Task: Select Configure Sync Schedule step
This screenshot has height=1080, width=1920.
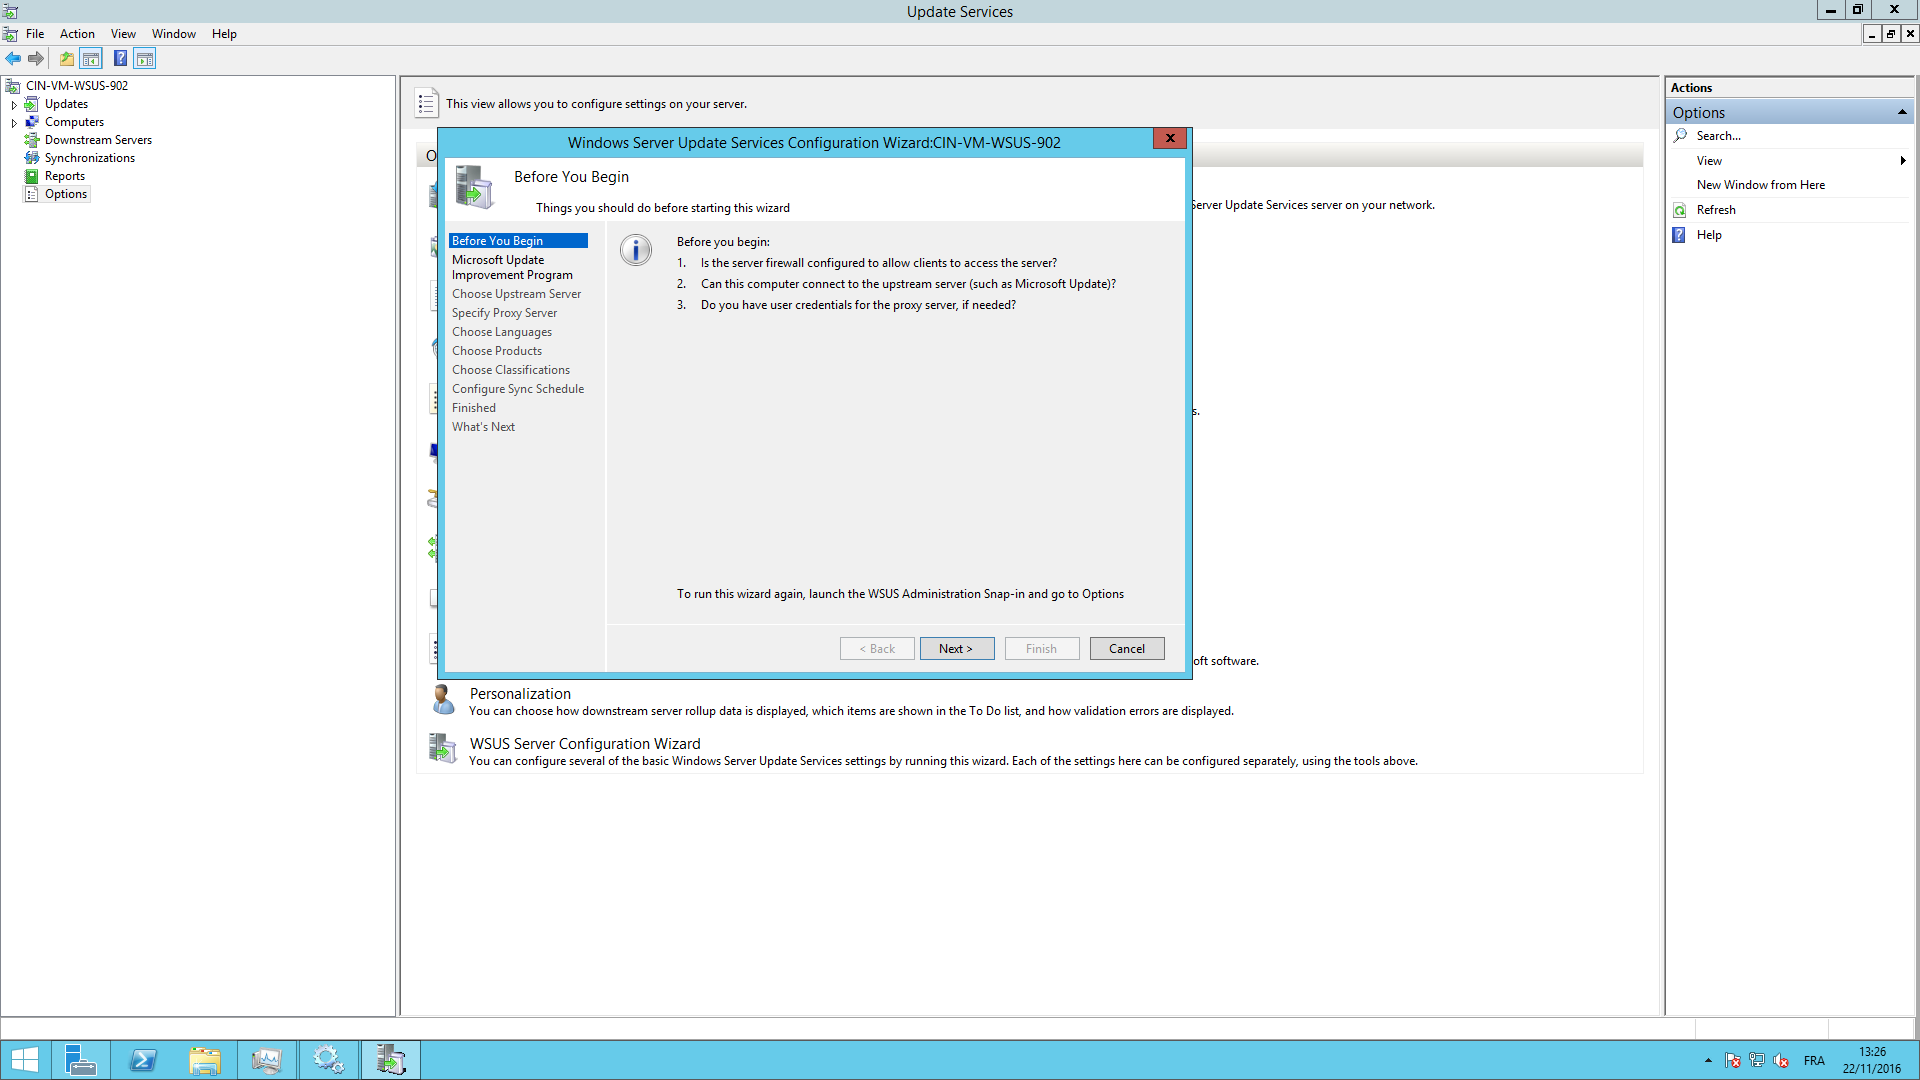Action: pyautogui.click(x=517, y=389)
